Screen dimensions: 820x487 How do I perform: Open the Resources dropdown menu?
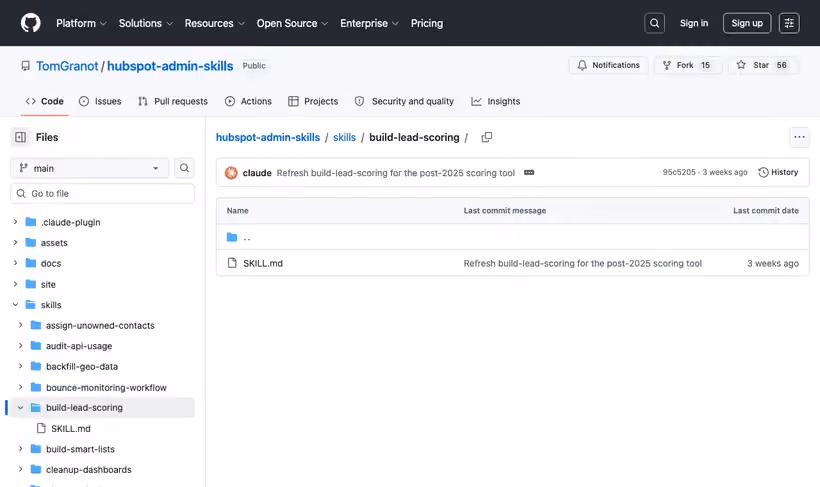pos(214,24)
